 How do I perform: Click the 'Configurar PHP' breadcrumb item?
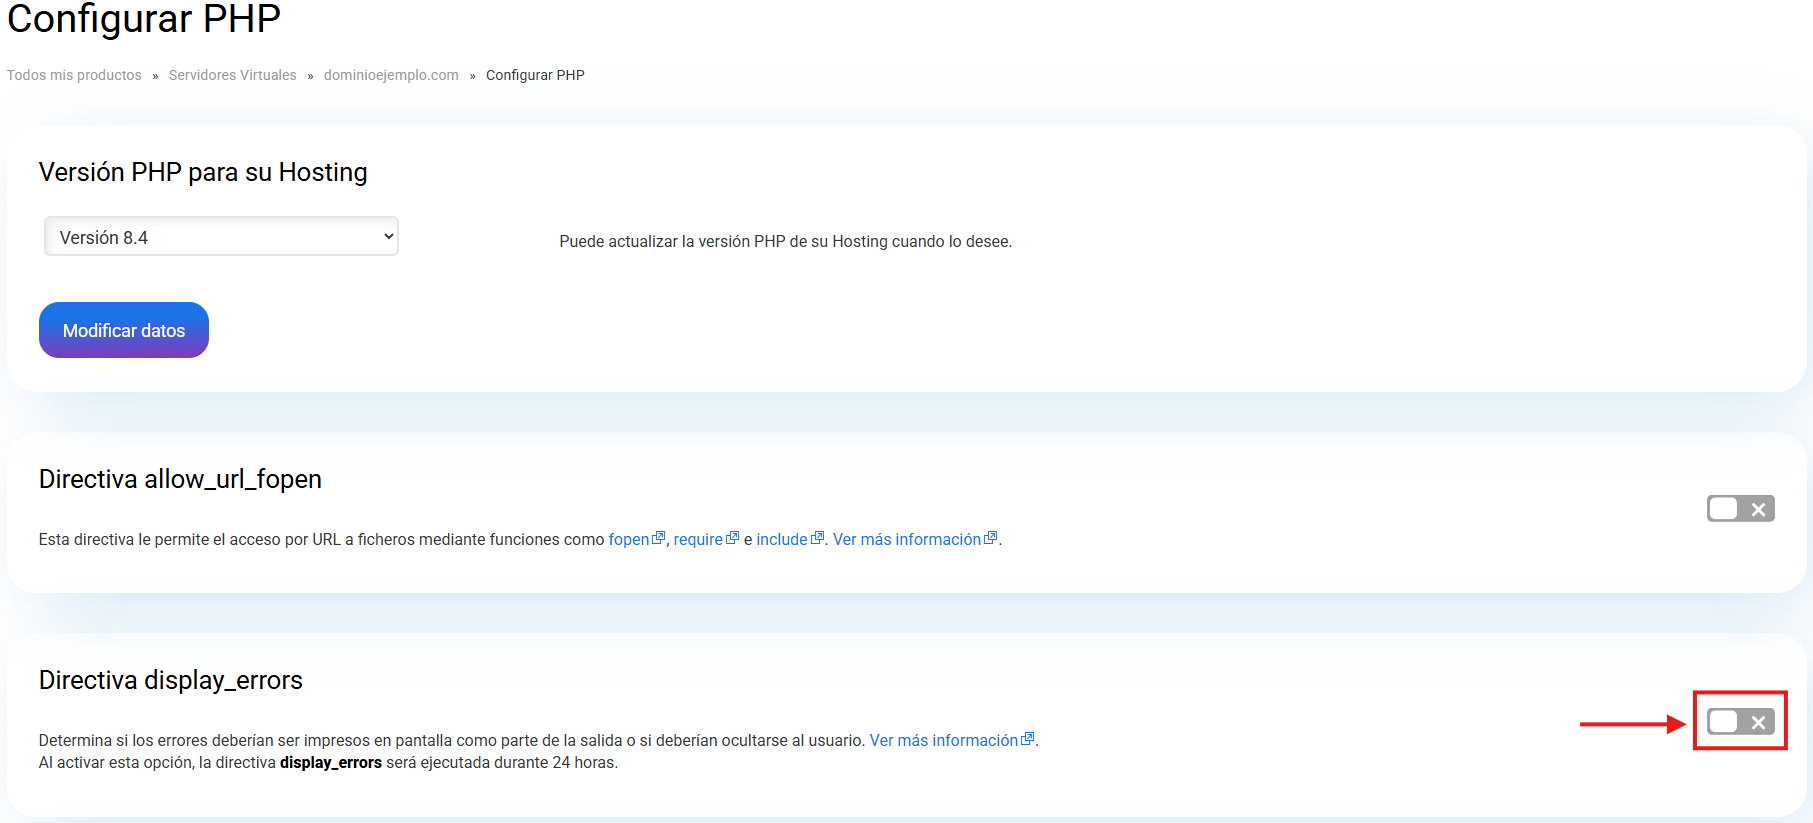535,75
